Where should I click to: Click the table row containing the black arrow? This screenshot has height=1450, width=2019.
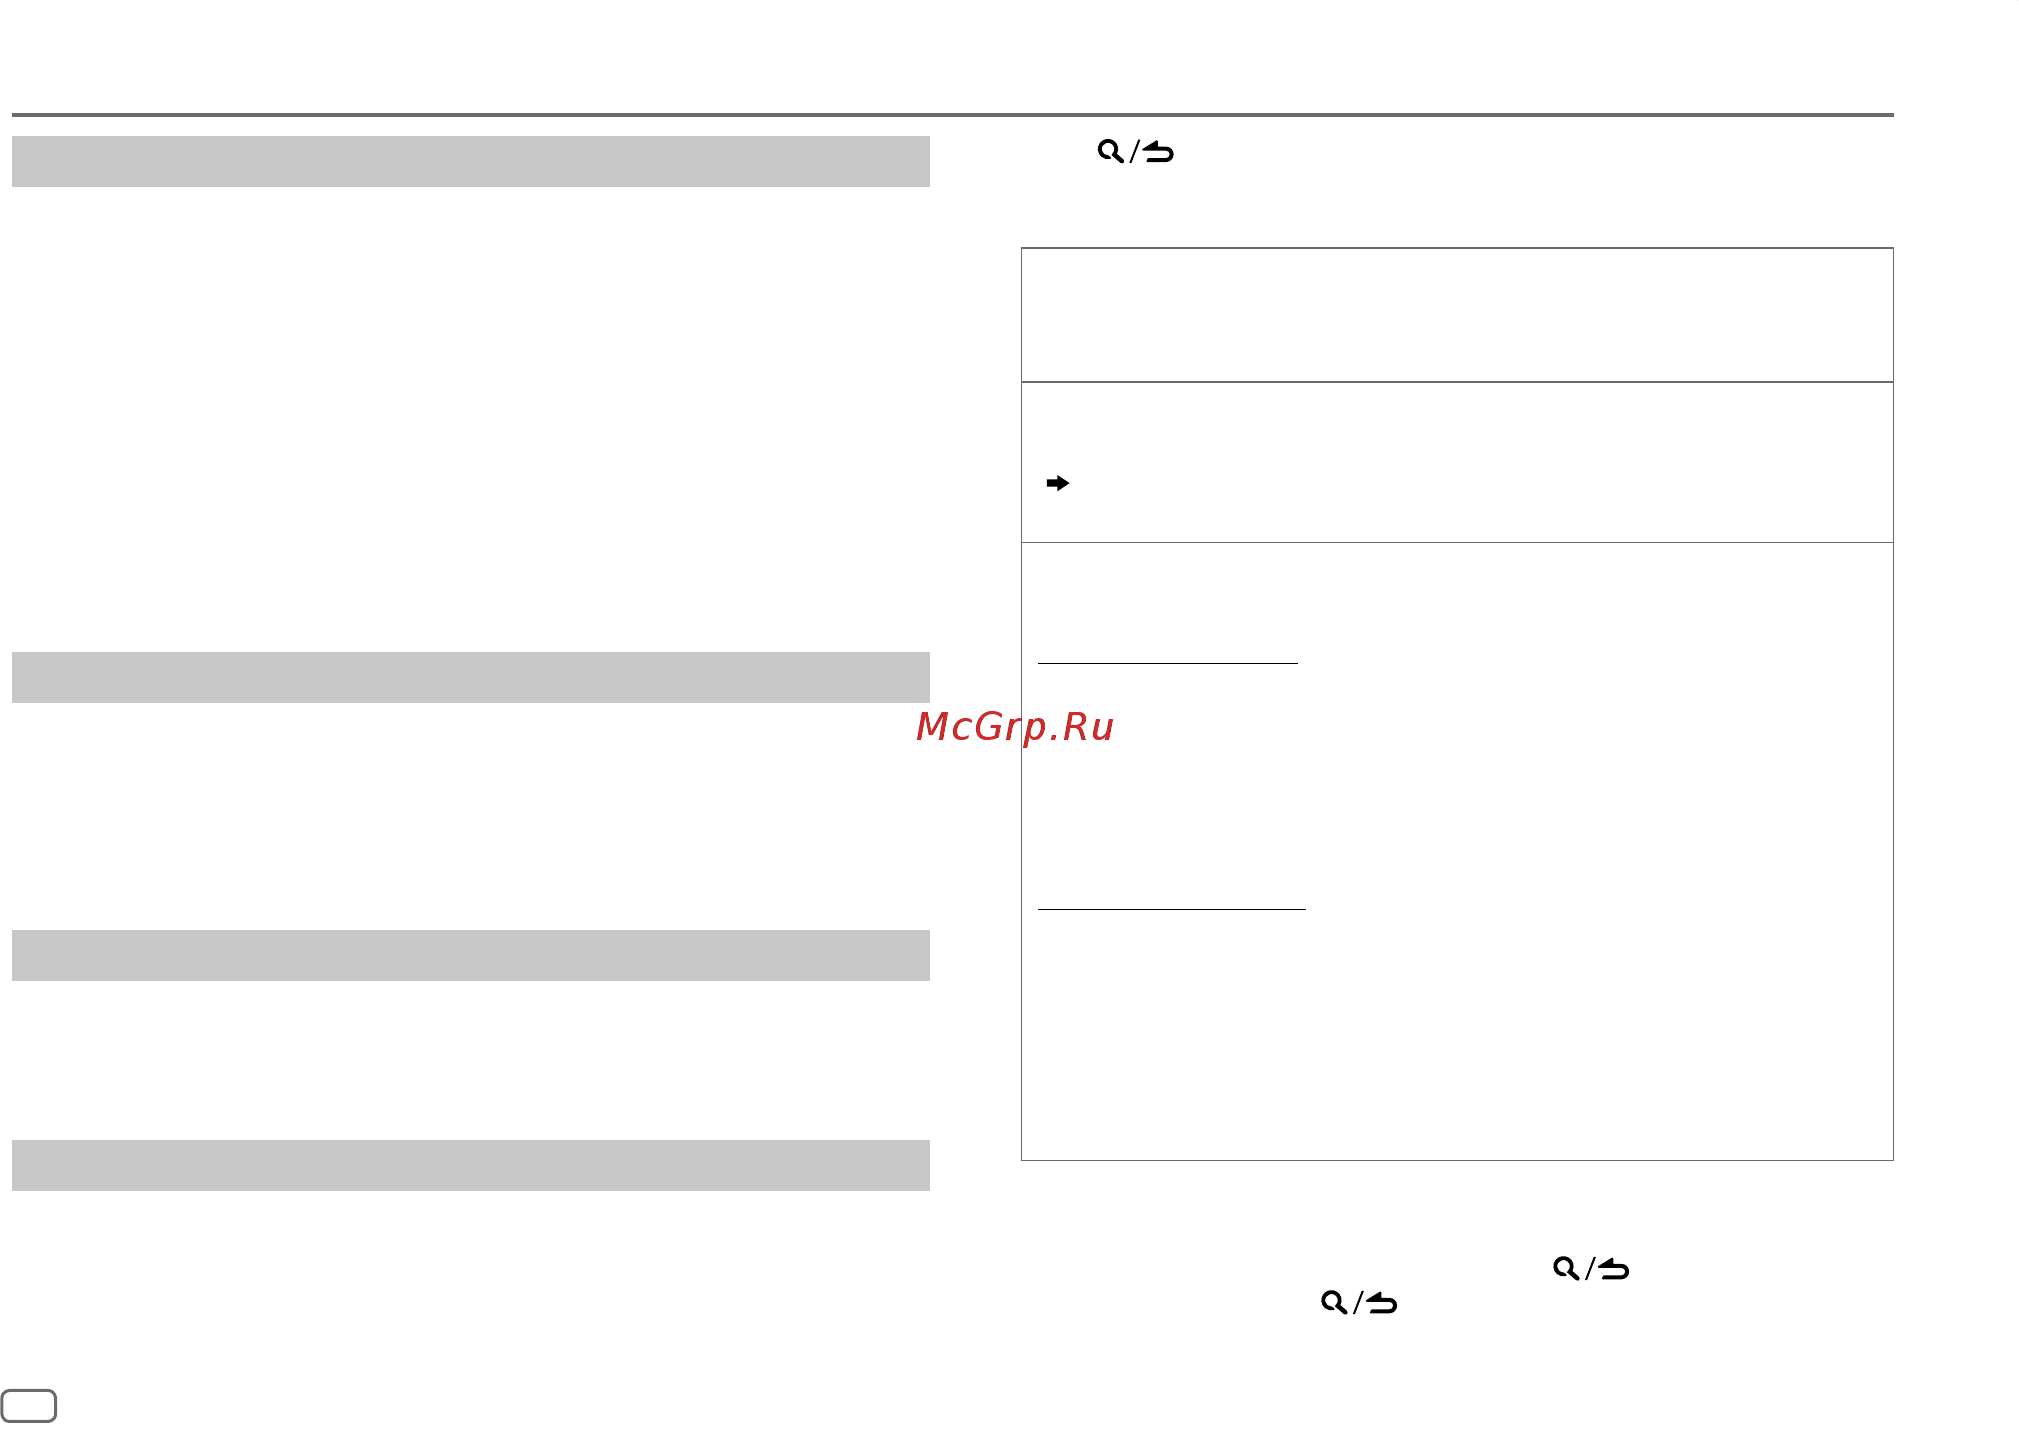pos(1457,462)
